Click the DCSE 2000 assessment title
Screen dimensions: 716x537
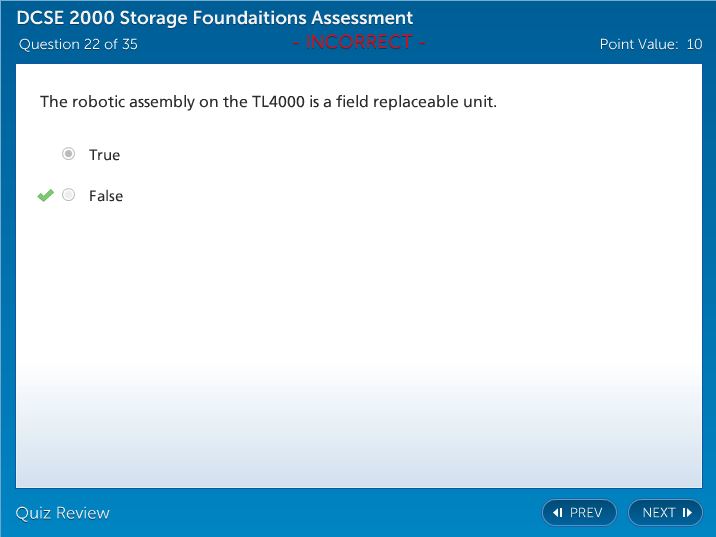point(215,18)
